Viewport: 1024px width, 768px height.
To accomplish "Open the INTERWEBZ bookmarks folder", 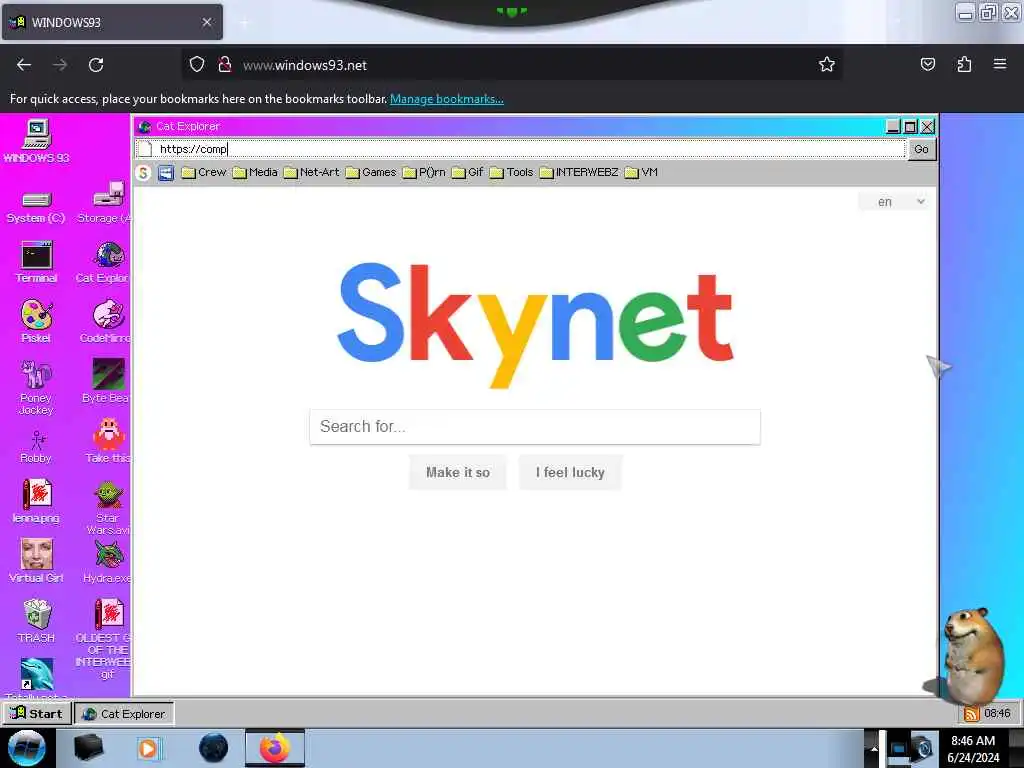I will click(579, 172).
